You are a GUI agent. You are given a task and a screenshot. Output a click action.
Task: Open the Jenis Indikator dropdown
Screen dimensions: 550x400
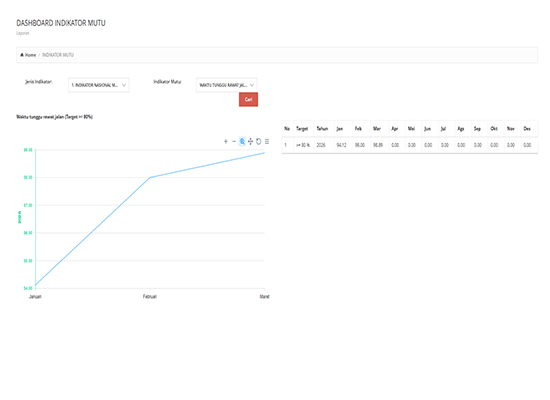[x=99, y=85]
